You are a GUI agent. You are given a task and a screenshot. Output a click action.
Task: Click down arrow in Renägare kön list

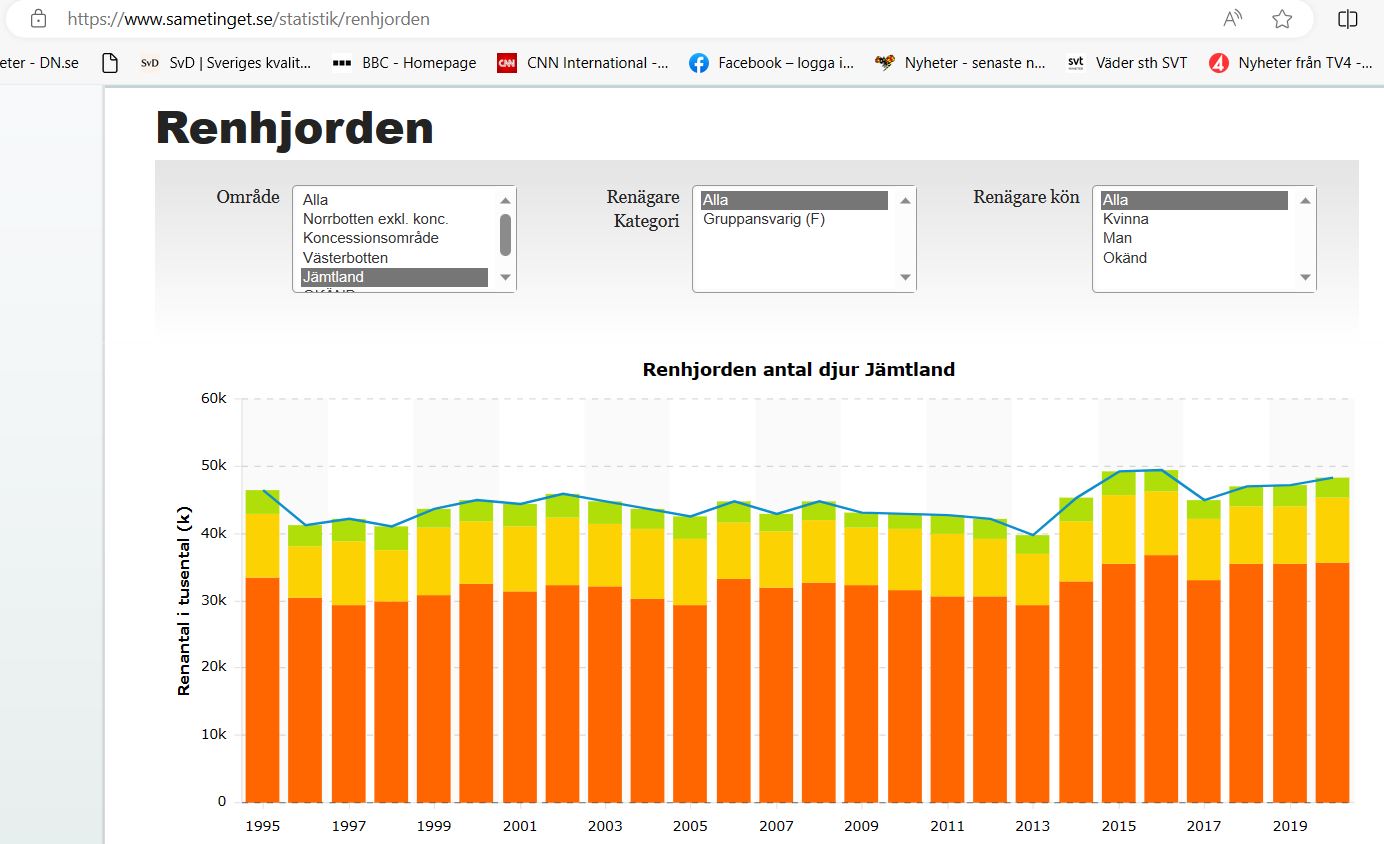[x=1304, y=278]
